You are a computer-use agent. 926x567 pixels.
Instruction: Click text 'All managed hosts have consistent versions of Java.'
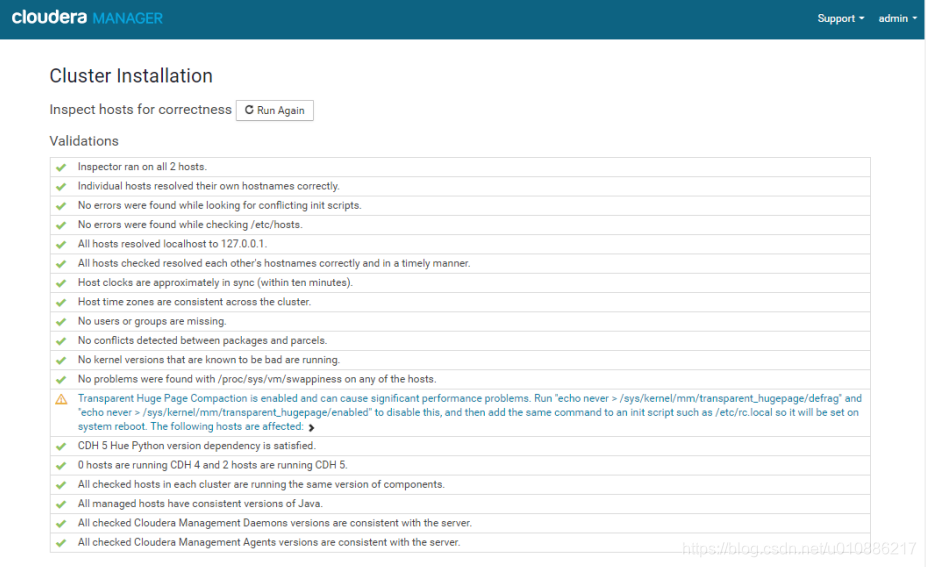point(200,504)
